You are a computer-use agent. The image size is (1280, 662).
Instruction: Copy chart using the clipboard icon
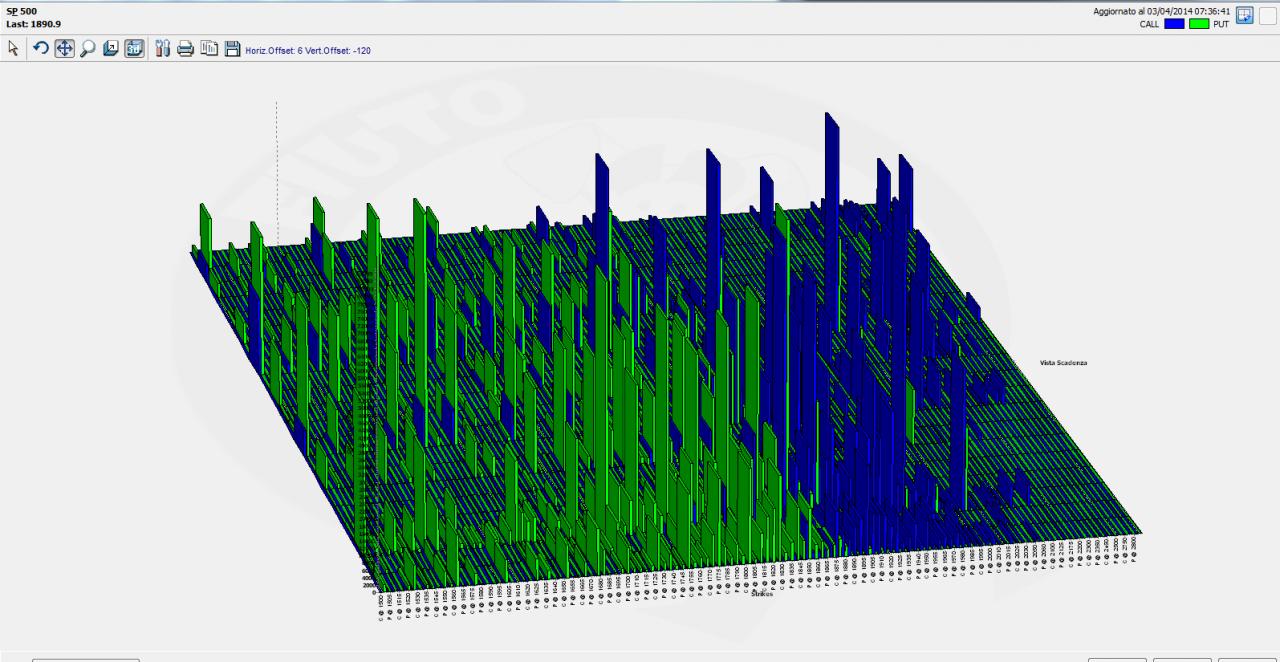pos(209,48)
